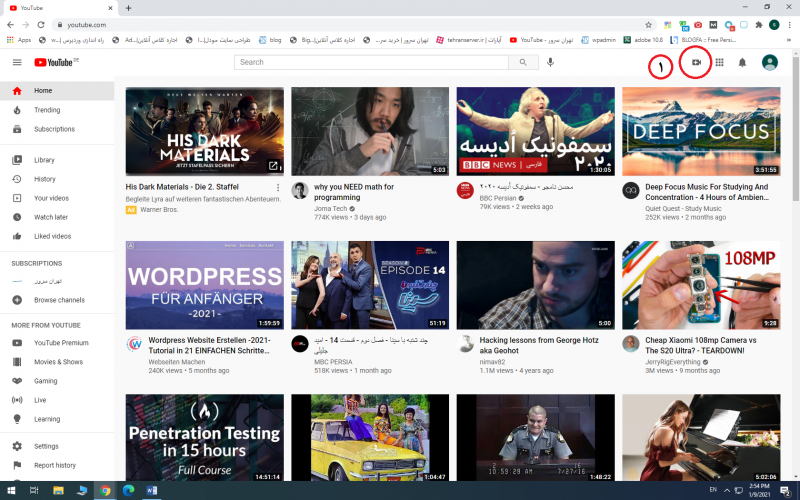Open the notifications bell
Image resolution: width=800 pixels, height=500 pixels.
click(x=742, y=62)
